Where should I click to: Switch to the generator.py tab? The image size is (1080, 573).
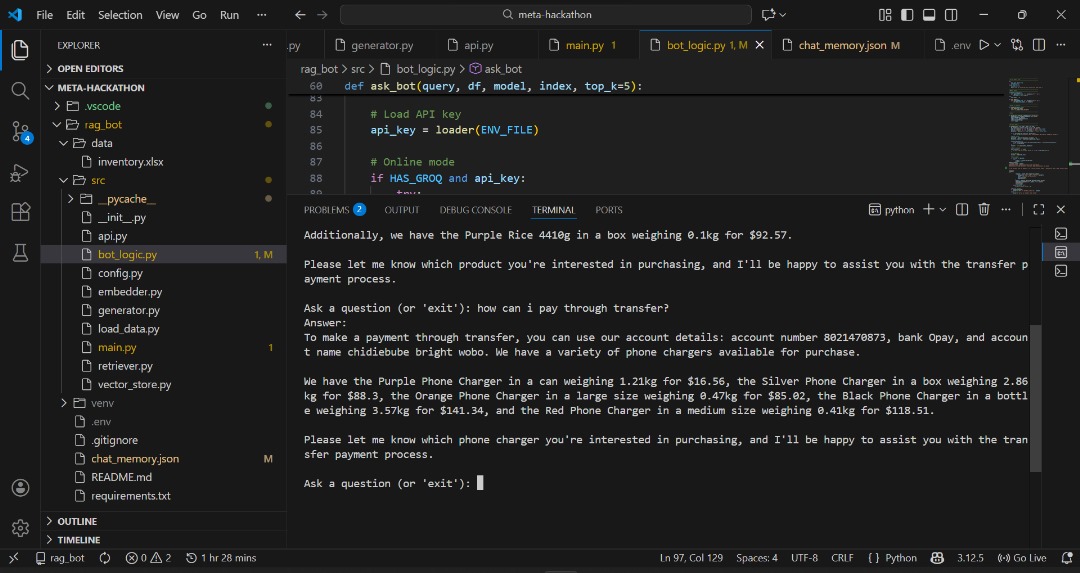pos(374,45)
